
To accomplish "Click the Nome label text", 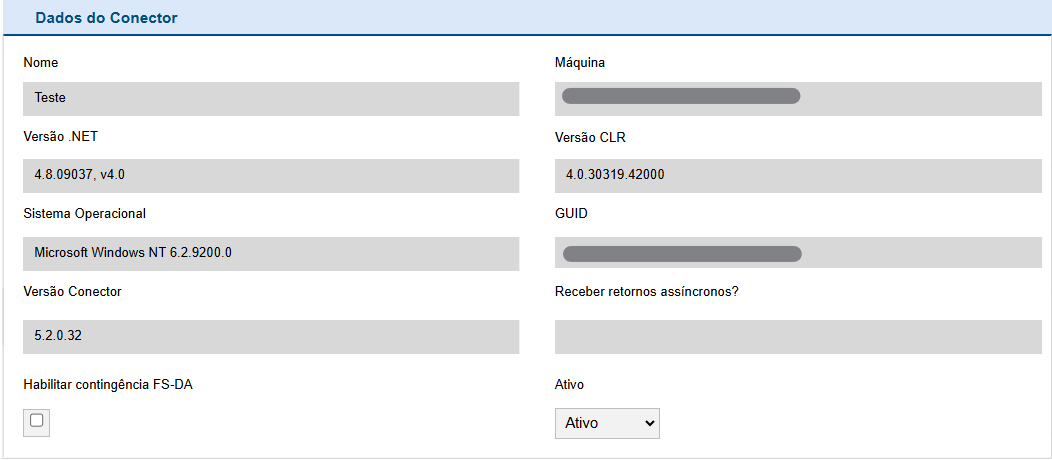I will [x=41, y=63].
